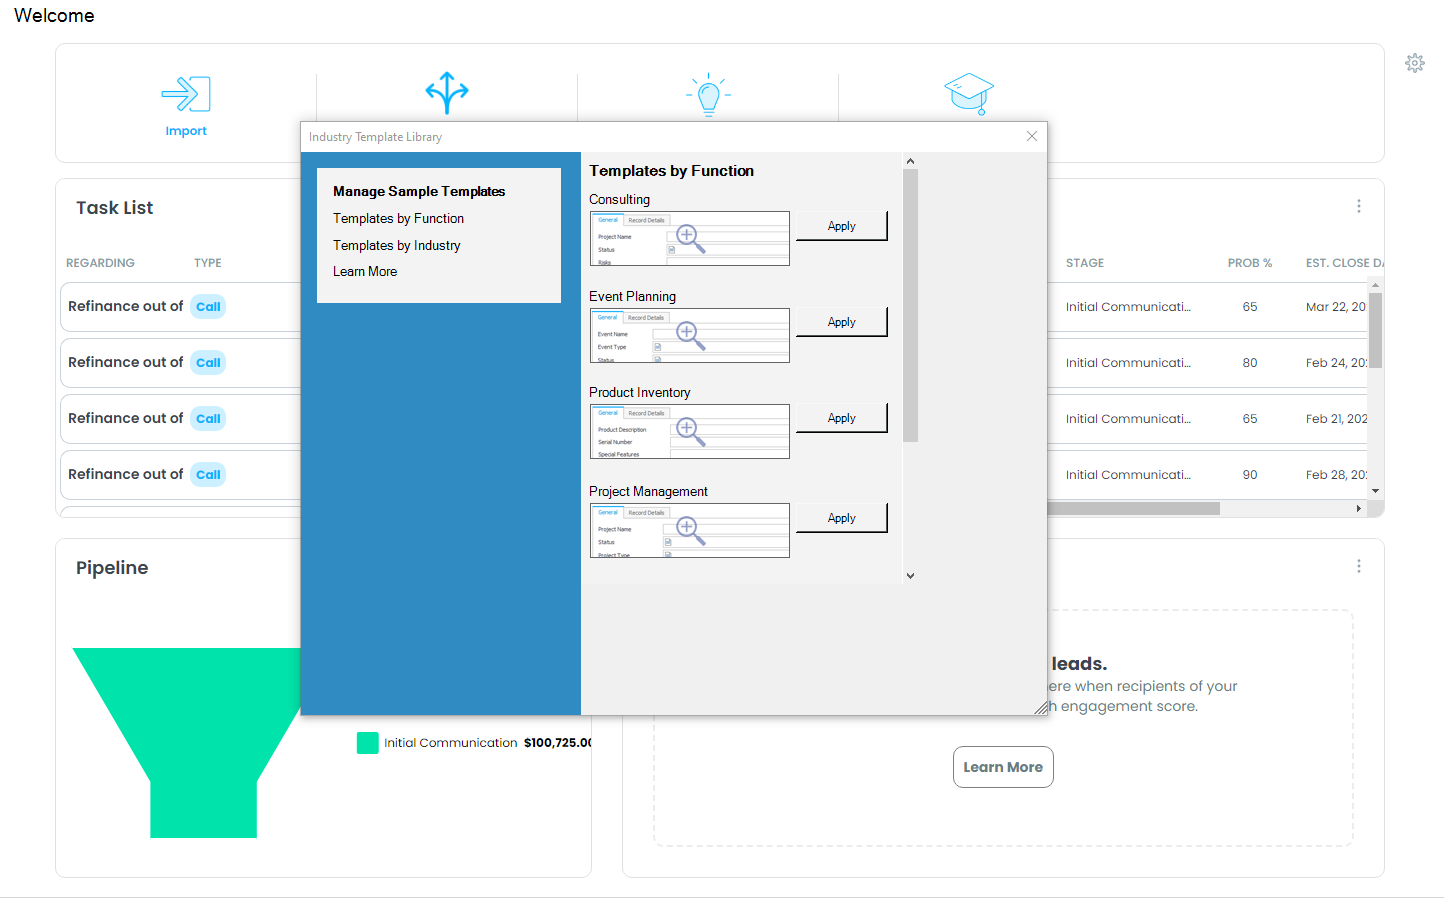Click template list scroll up arrow

coord(910,161)
